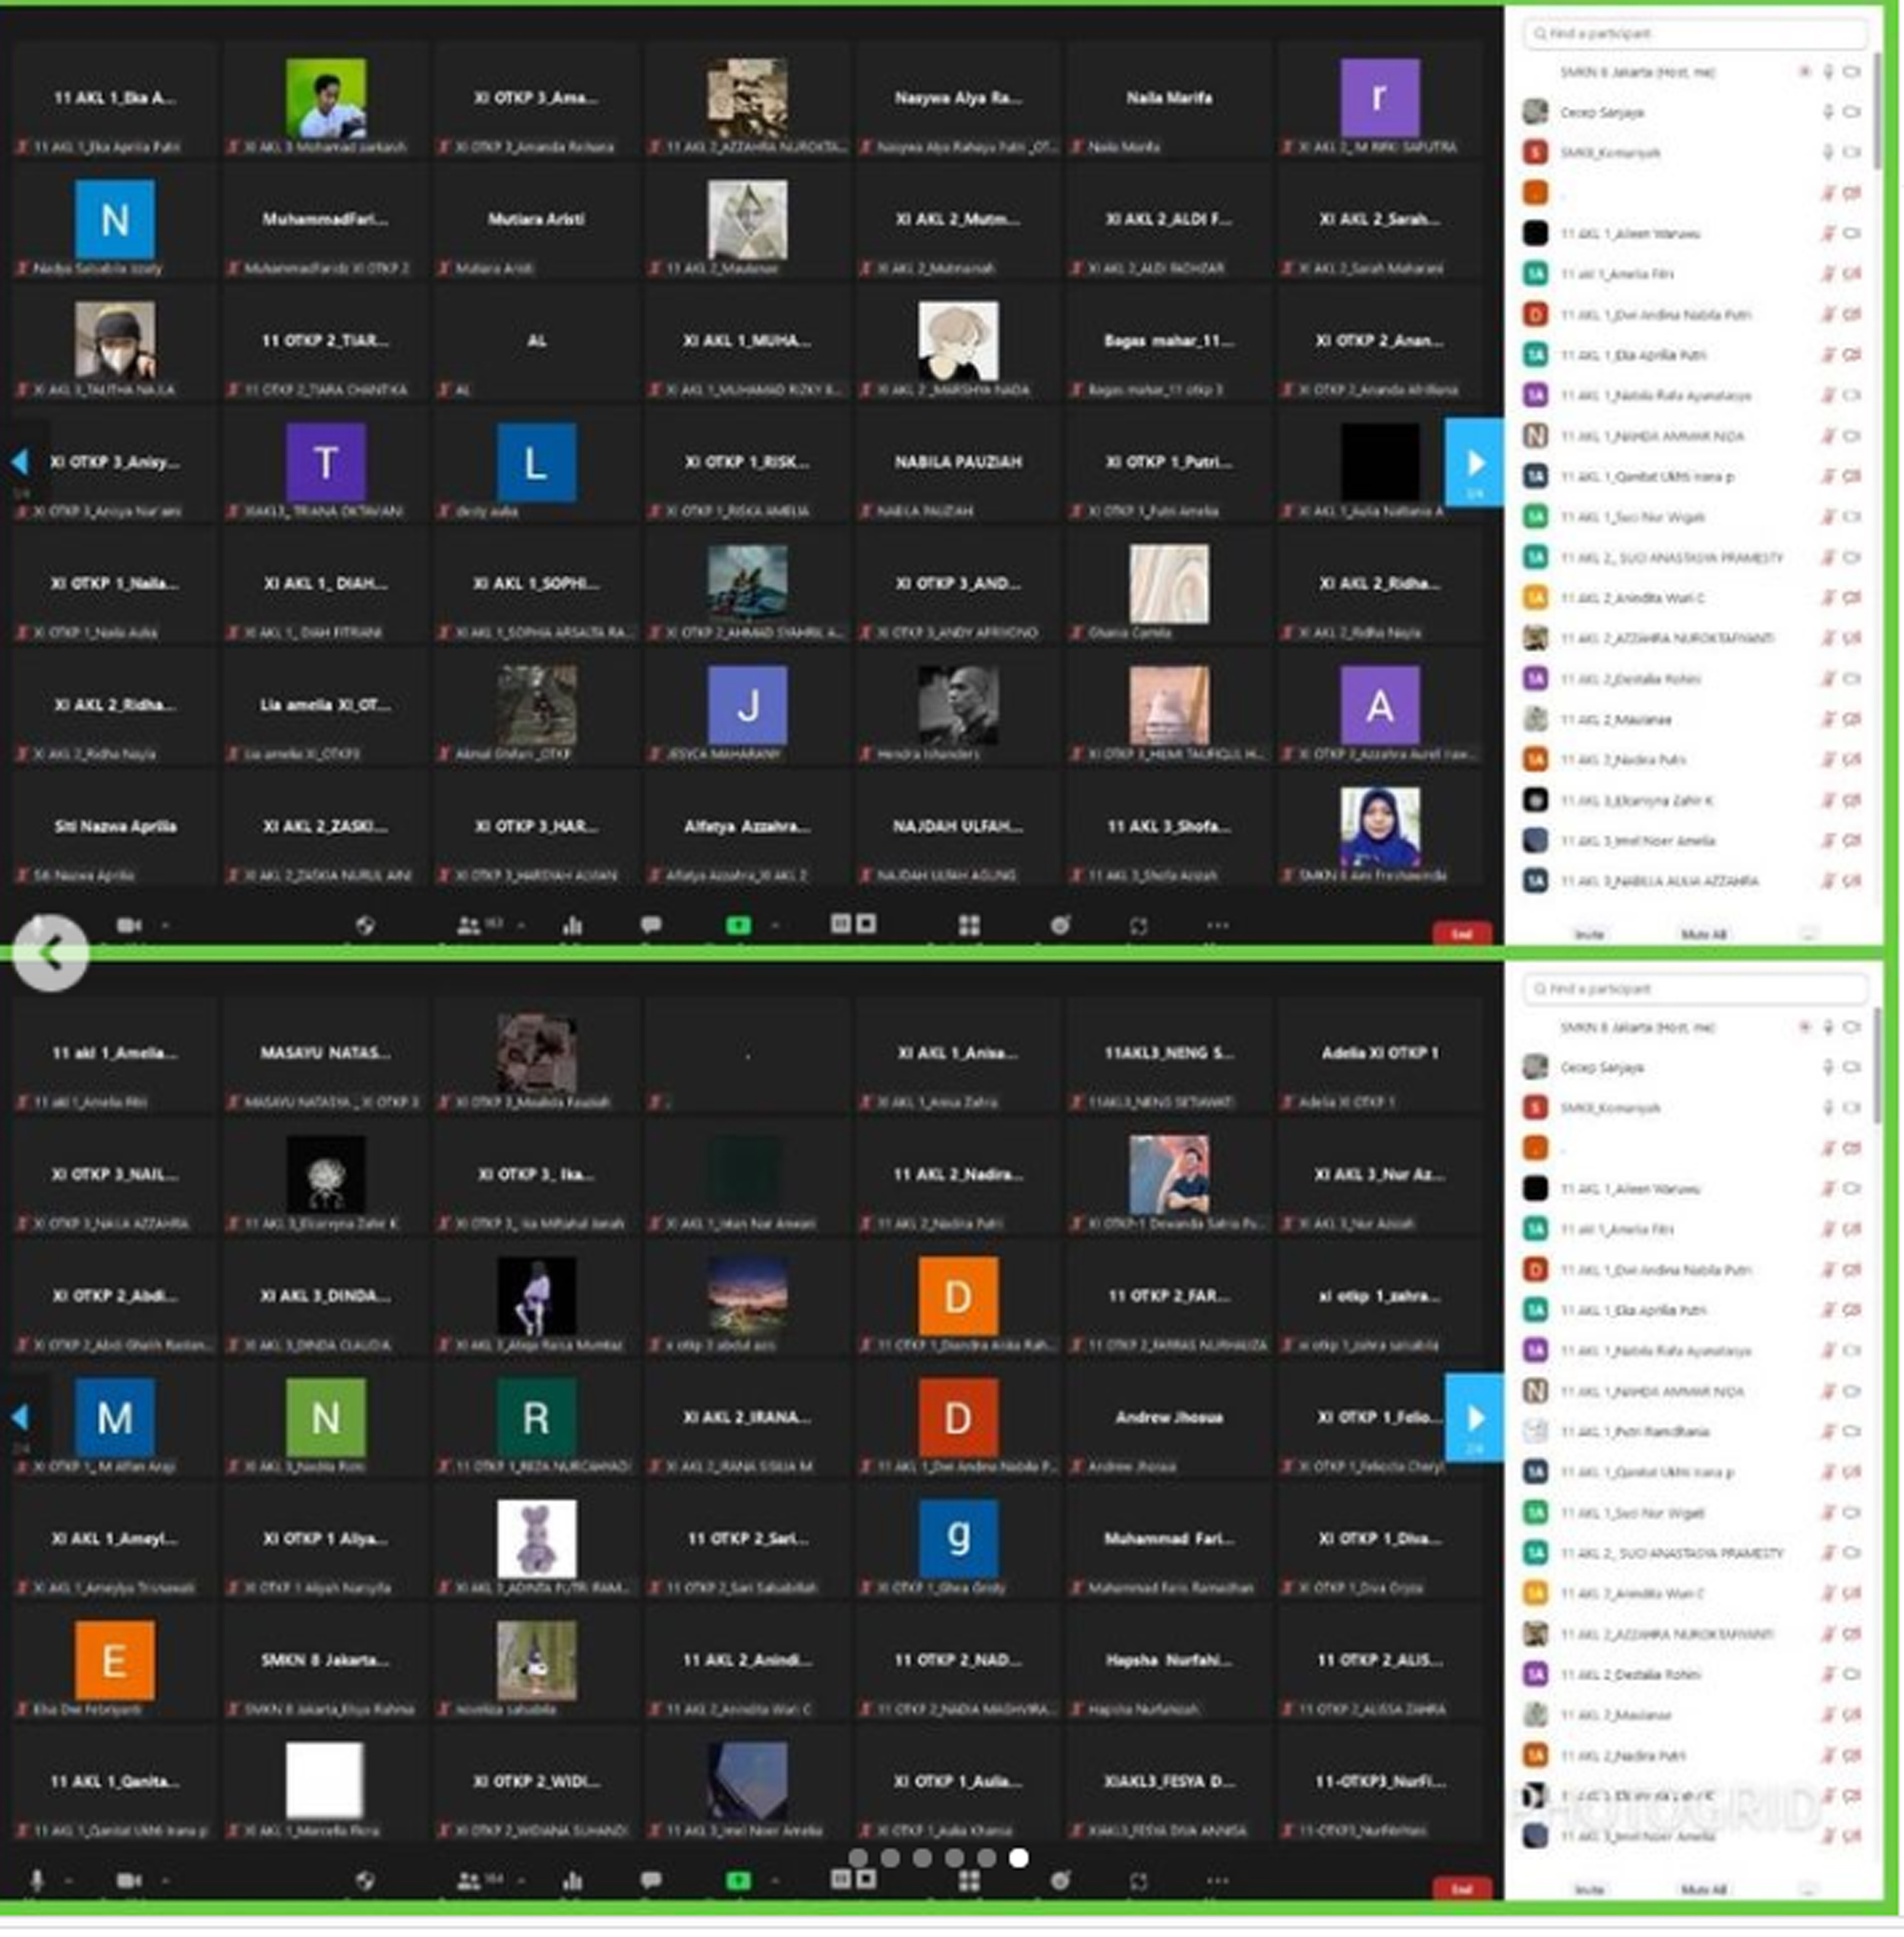Expand caret beside Share Screen in lower toolbar
The height and width of the screenshot is (1937, 1904).
click(x=775, y=1881)
